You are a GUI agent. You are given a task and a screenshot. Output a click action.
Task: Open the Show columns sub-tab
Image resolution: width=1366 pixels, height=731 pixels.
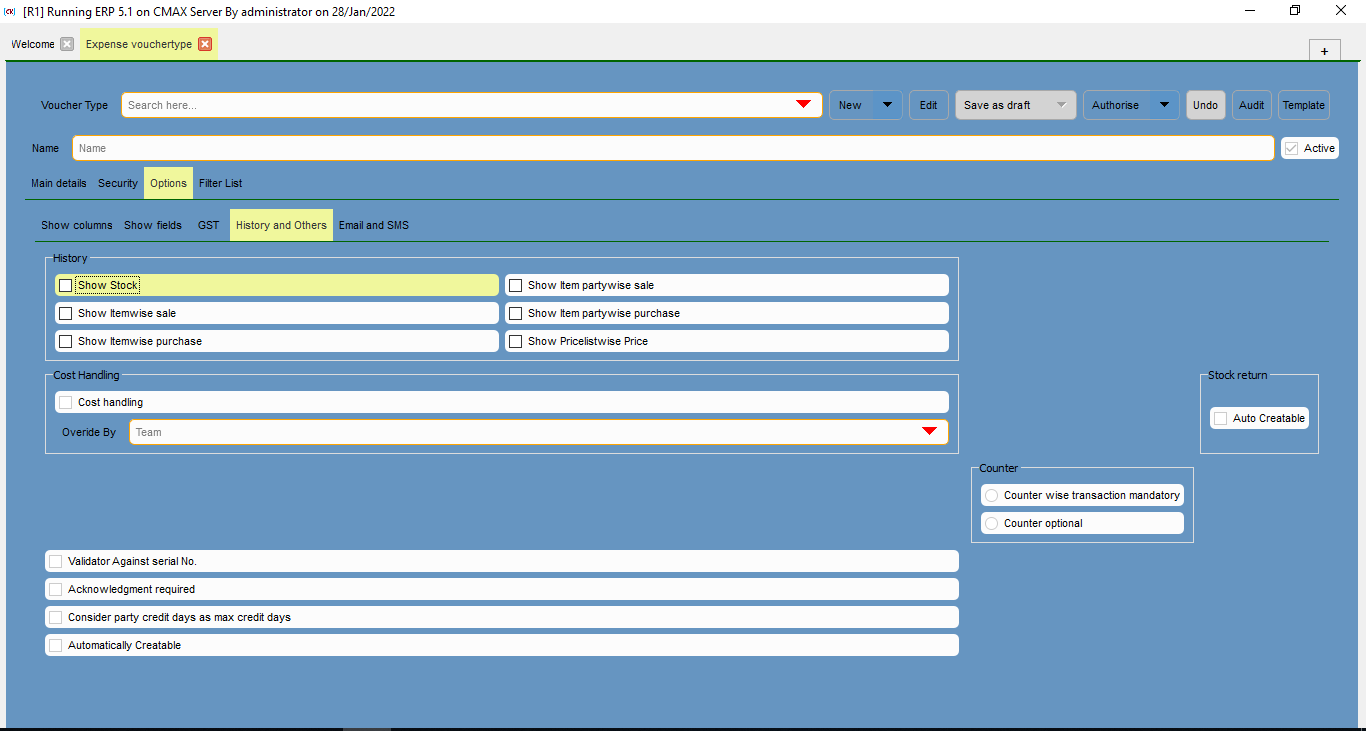point(77,225)
